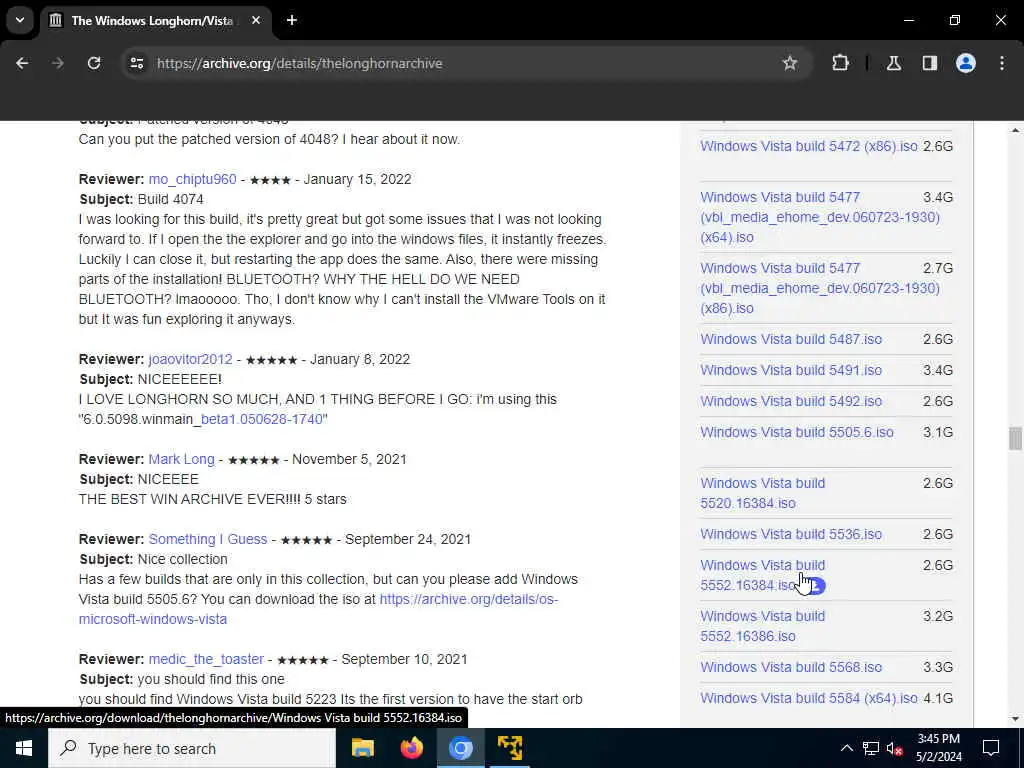Download Windows Vista build 5505.6.iso
The image size is (1024, 768).
[797, 432]
